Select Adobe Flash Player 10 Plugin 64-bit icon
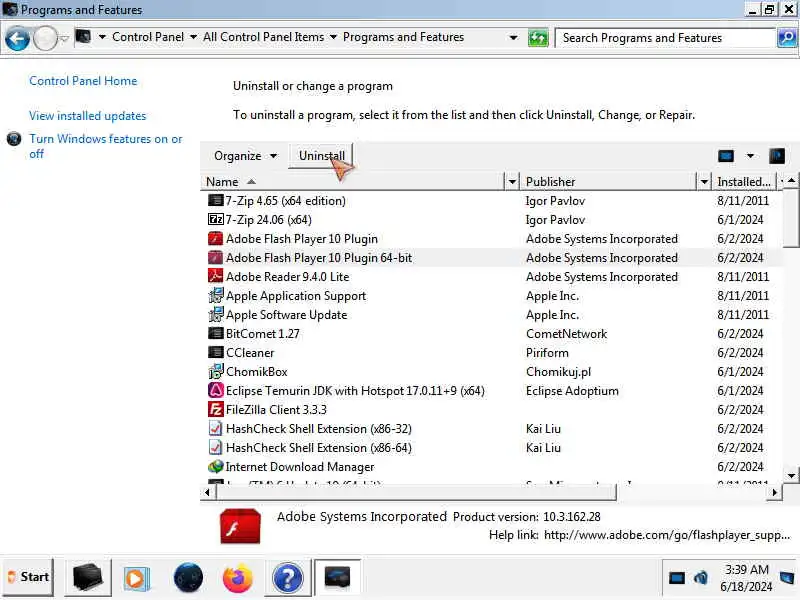Image resolution: width=800 pixels, height=600 pixels. point(216,258)
